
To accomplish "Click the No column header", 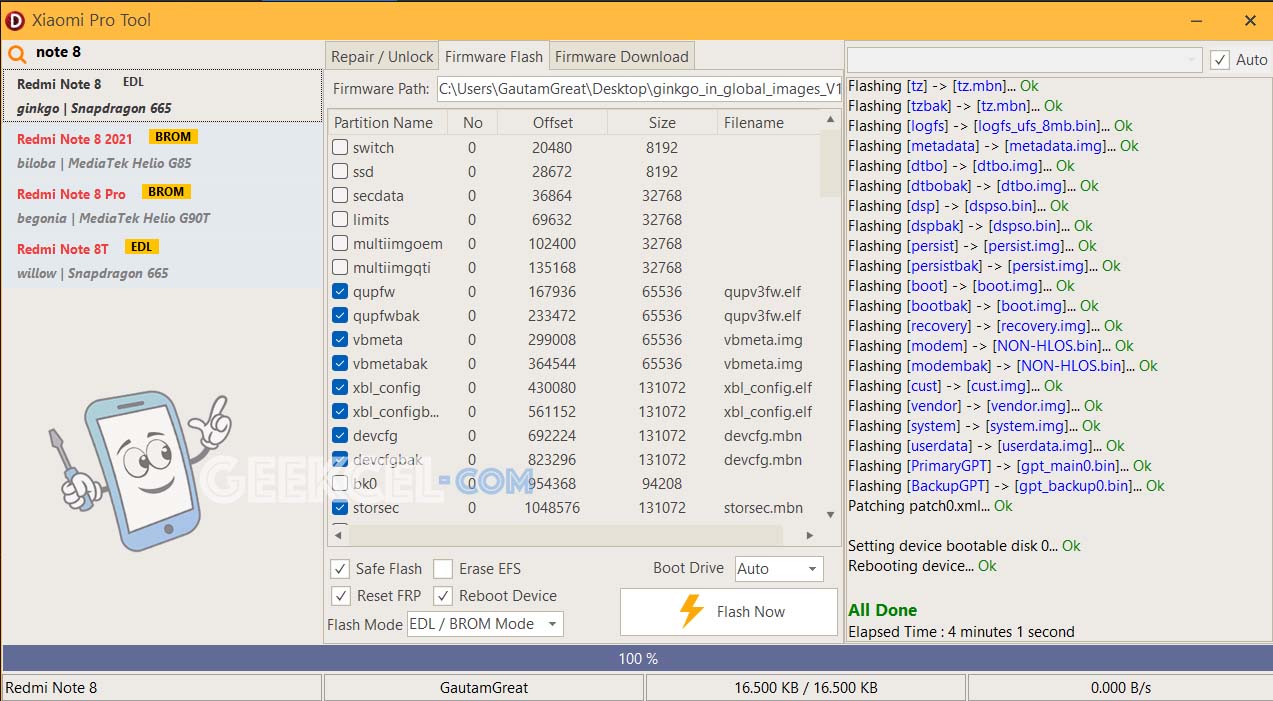I will coord(472,122).
